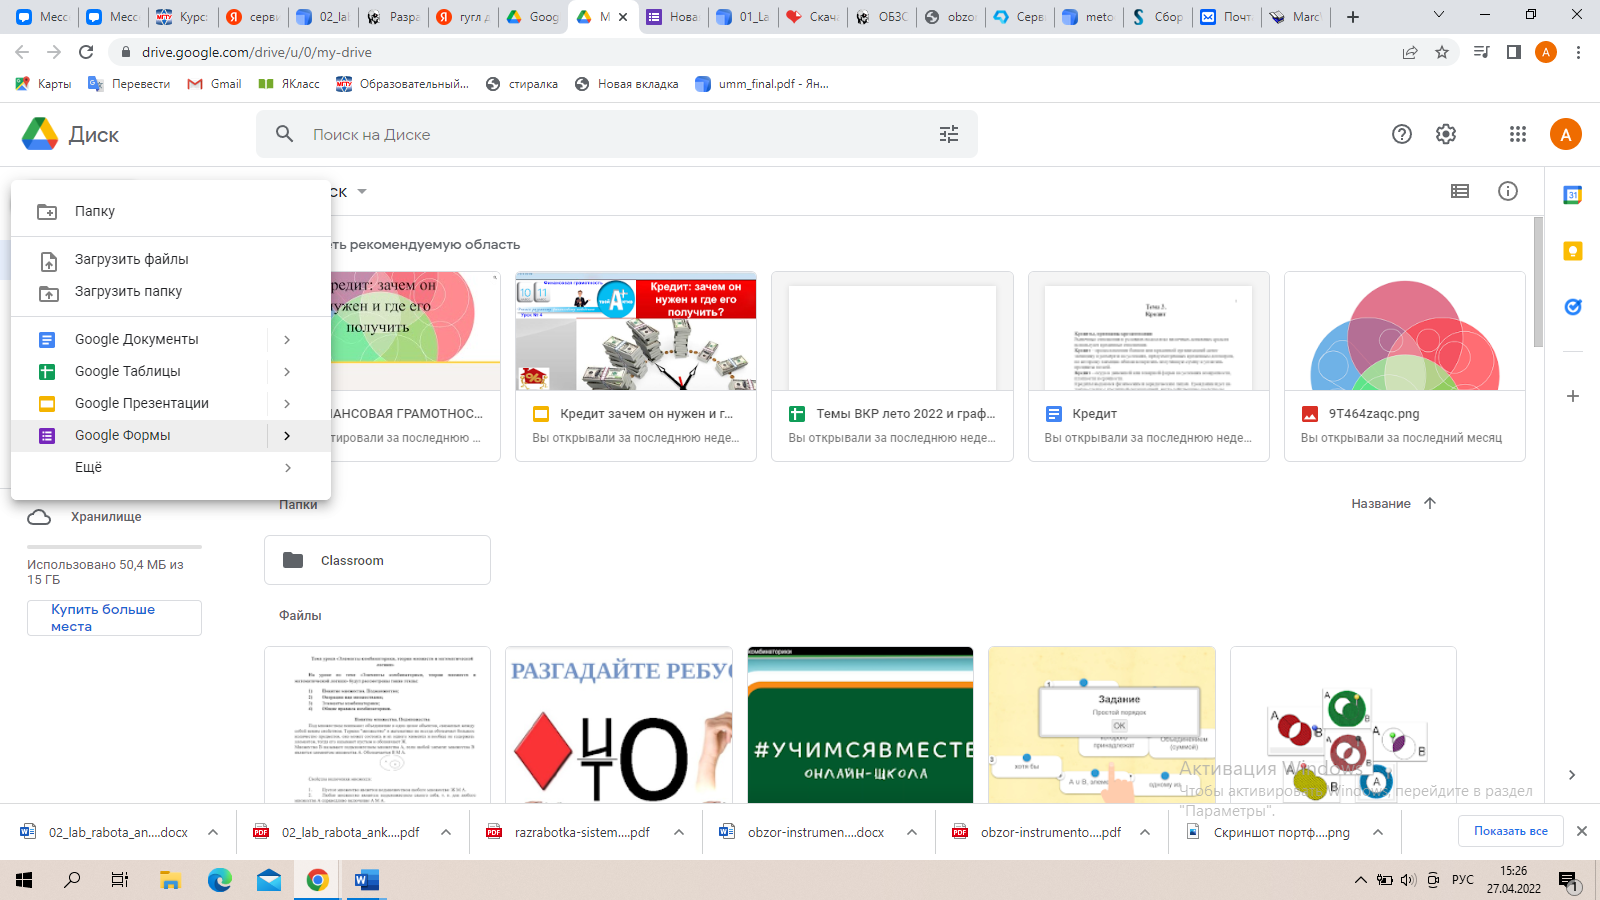Open options for obzor-instrumen....docx download

(x=912, y=832)
